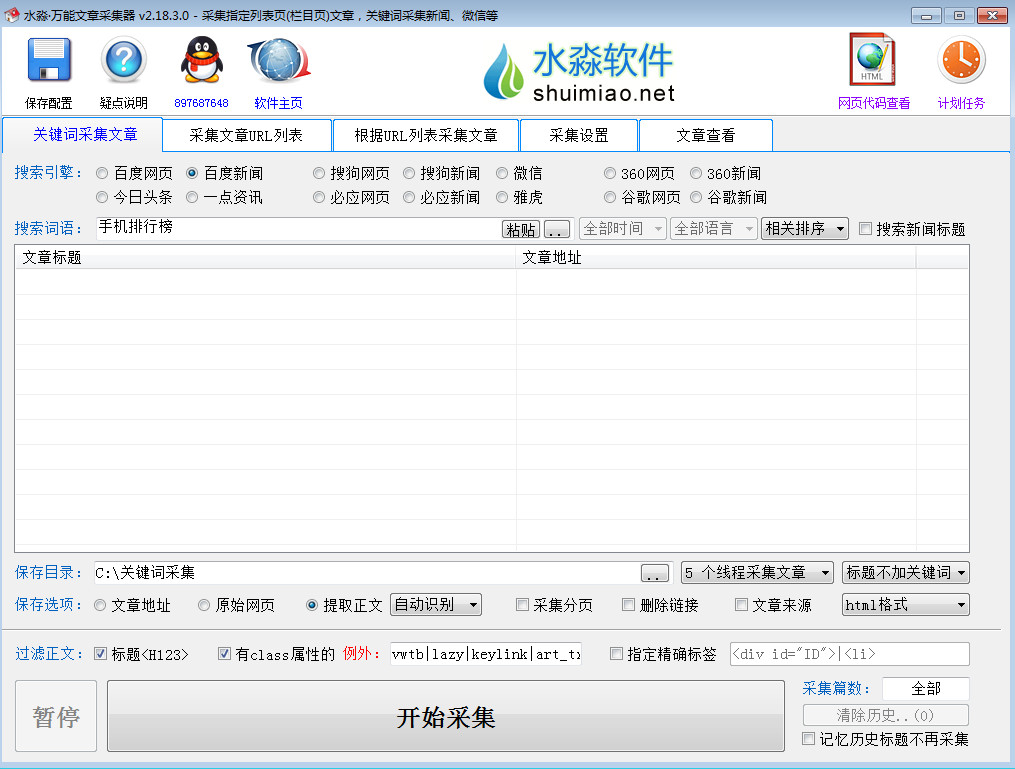1015x769 pixels.
Task: Expand the 标题不加关键词 dropdown
Action: pos(906,573)
